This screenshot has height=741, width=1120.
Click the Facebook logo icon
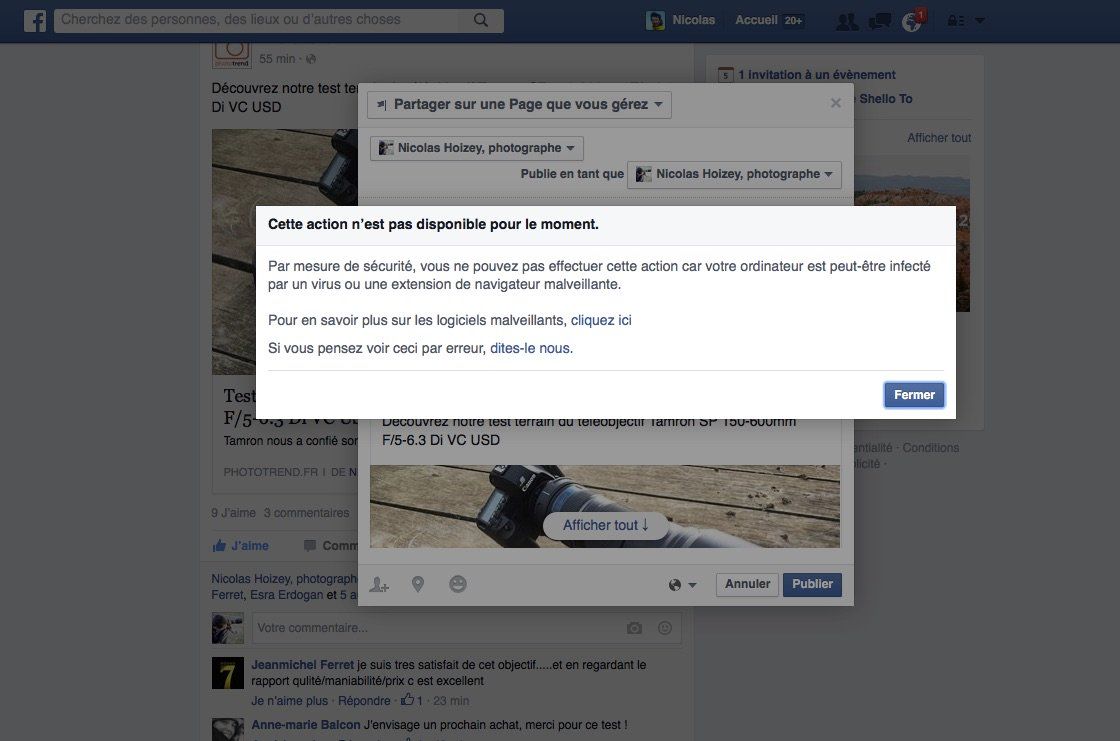[35, 21]
